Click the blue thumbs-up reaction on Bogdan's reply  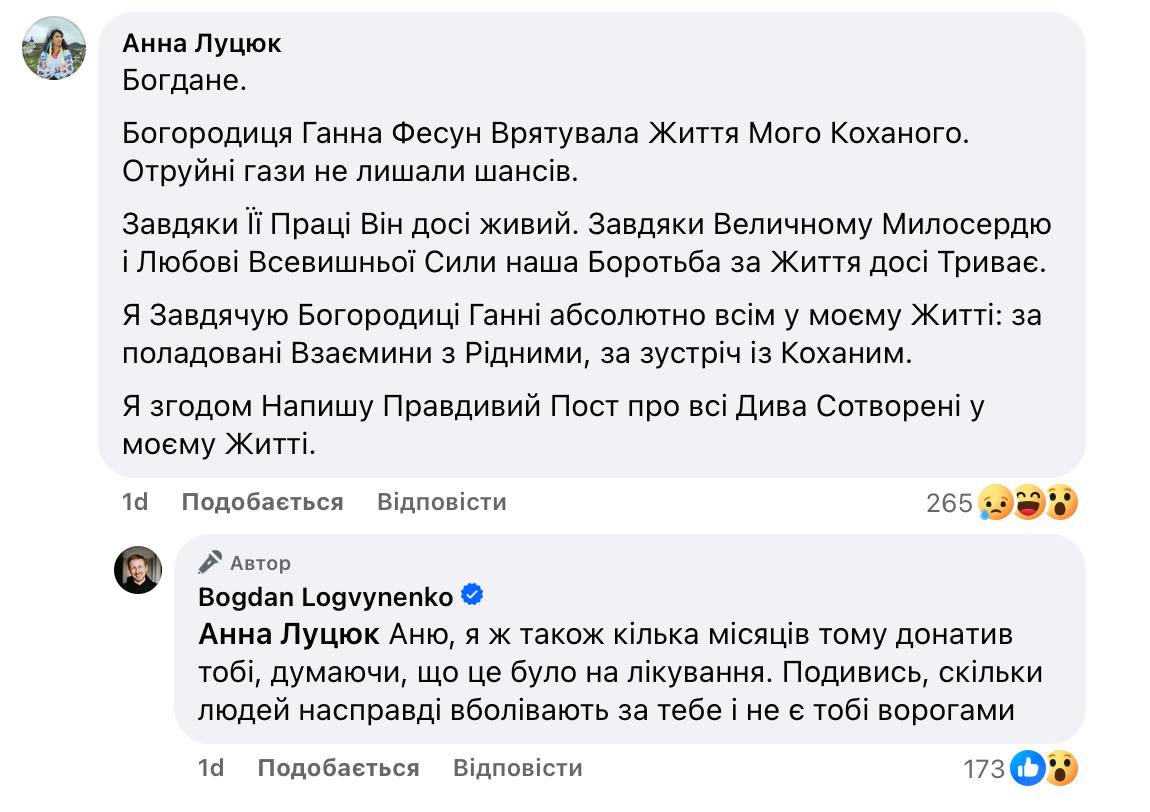coord(1027,768)
